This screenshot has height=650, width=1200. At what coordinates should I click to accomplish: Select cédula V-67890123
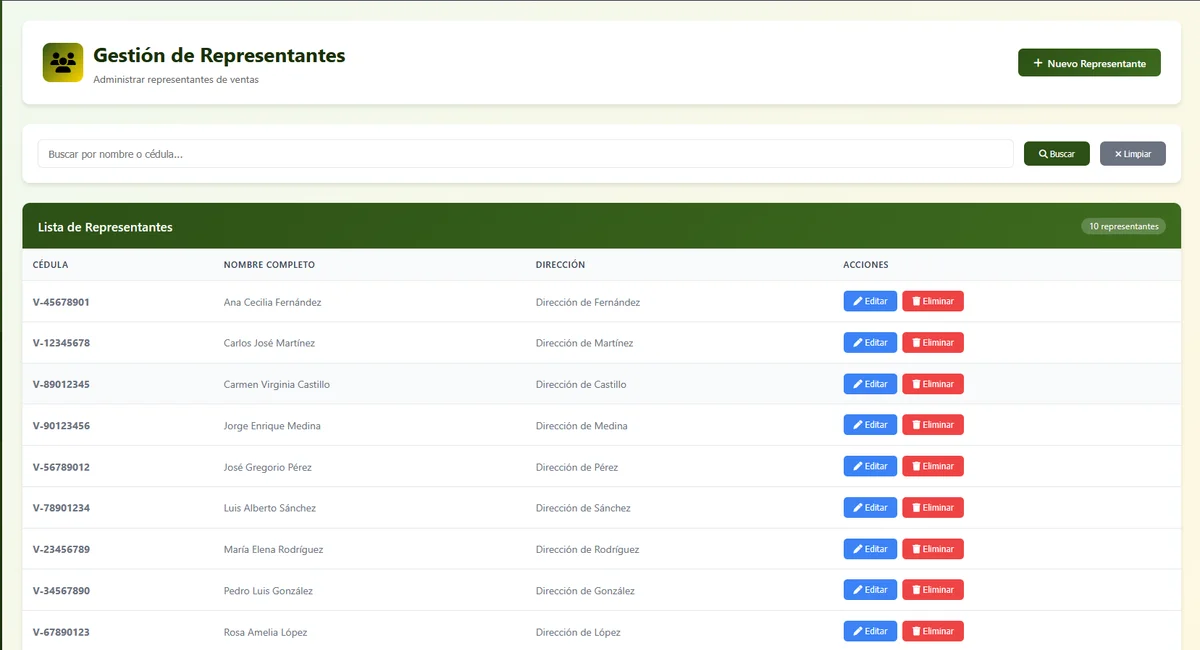pos(61,632)
